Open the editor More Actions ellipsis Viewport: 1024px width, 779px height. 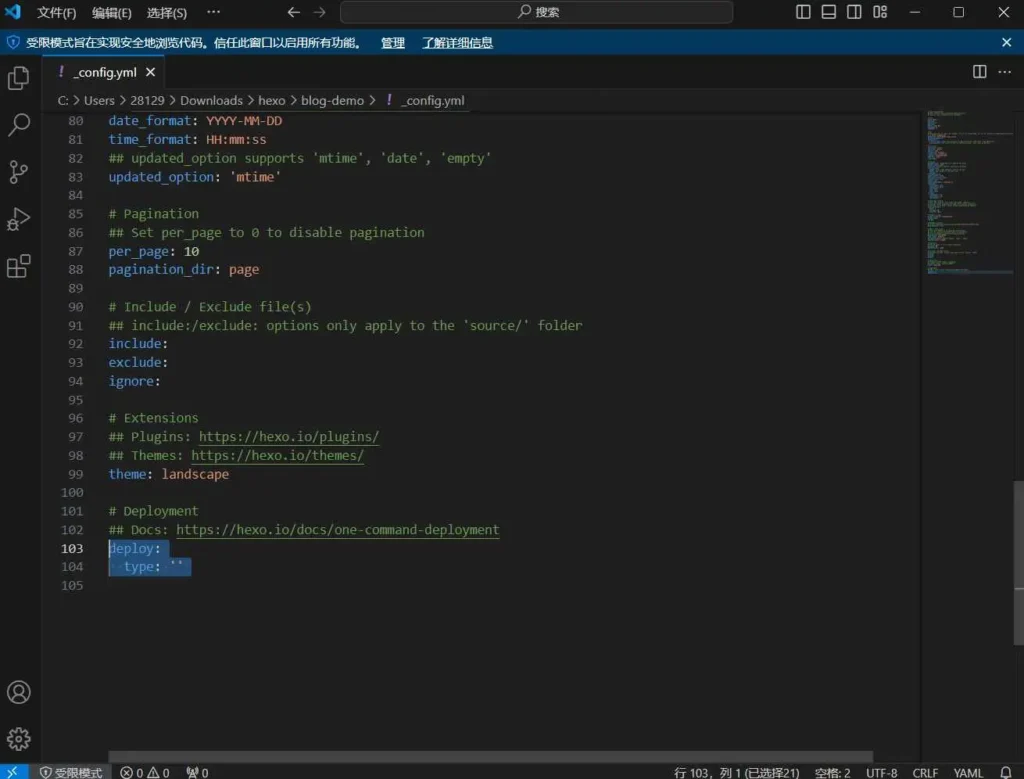(1004, 72)
